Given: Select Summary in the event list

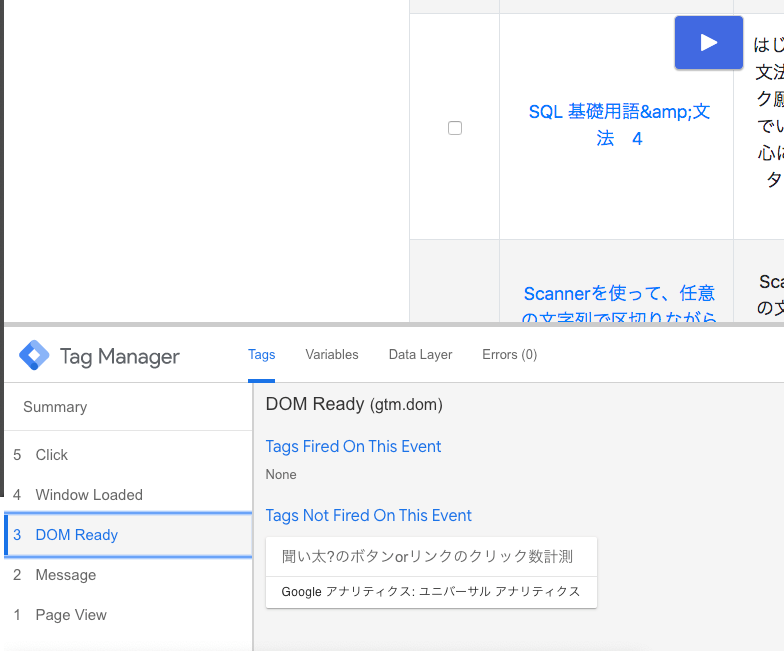Looking at the screenshot, I should pos(128,407).
